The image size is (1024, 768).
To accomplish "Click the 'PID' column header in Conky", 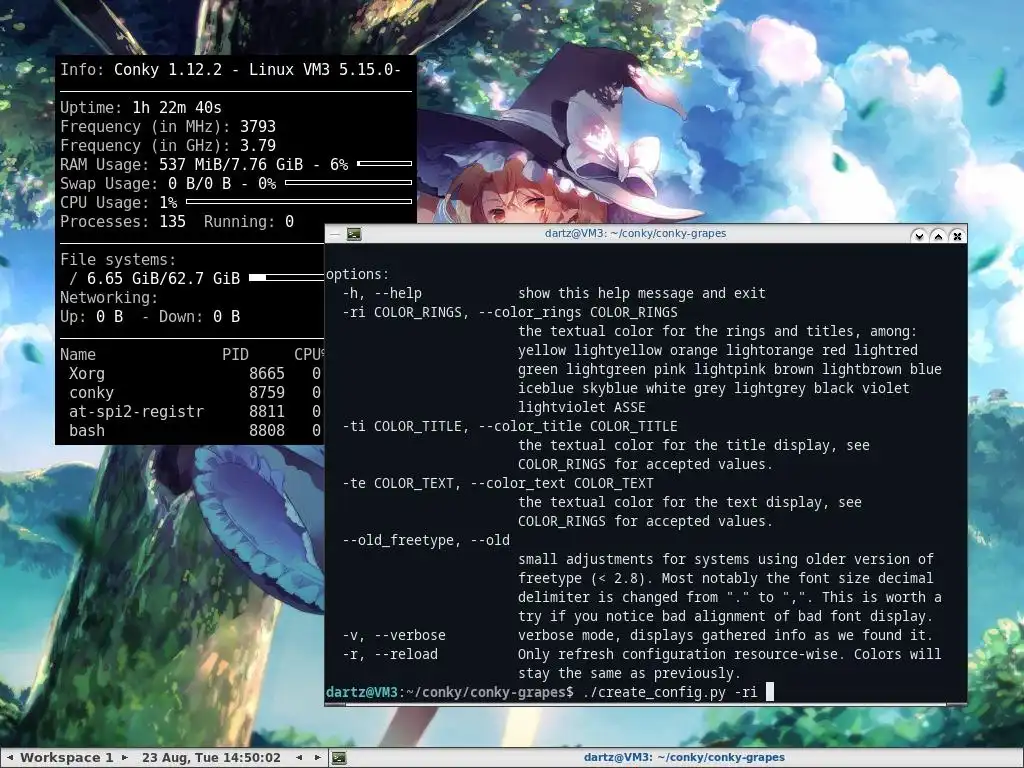I will pyautogui.click(x=235, y=355).
